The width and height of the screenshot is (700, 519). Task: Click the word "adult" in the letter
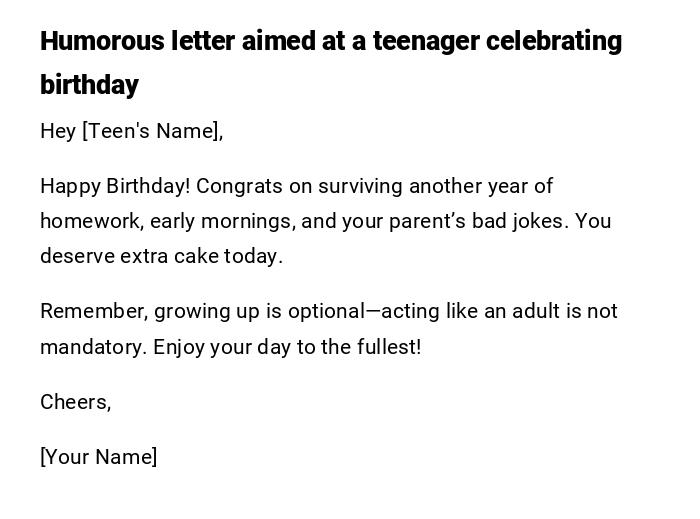click(x=536, y=311)
